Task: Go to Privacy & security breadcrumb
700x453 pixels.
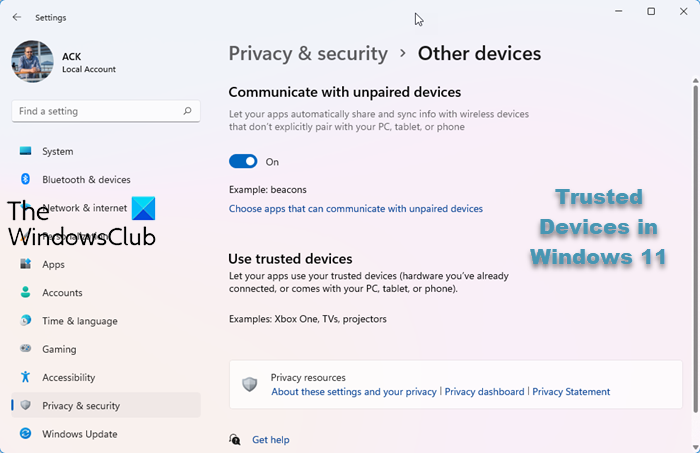Action: pyautogui.click(x=308, y=54)
